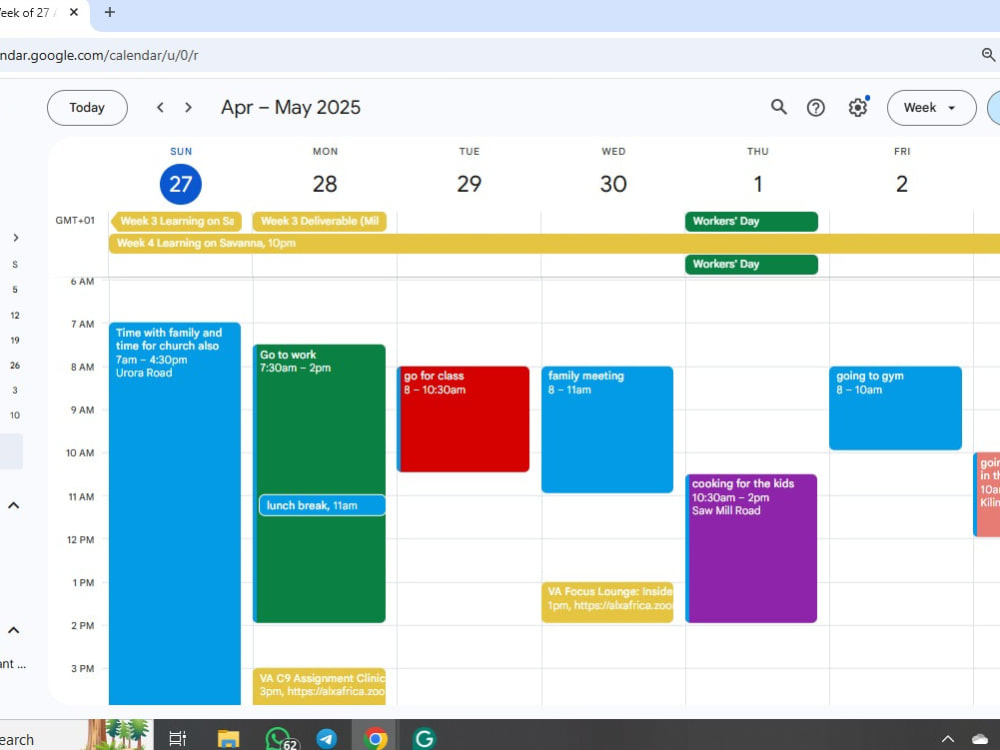Open the VA C9 Assignment Clinic event
The image size is (1000, 750).
point(320,686)
